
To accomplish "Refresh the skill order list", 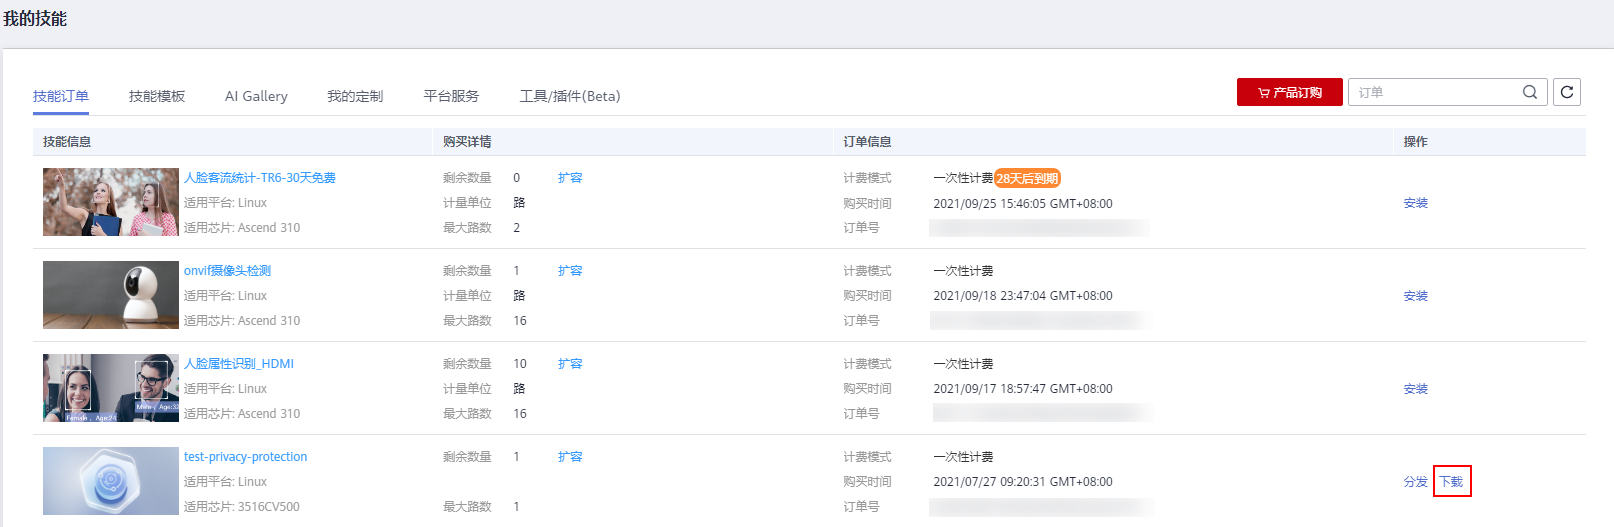I will 1567,92.
